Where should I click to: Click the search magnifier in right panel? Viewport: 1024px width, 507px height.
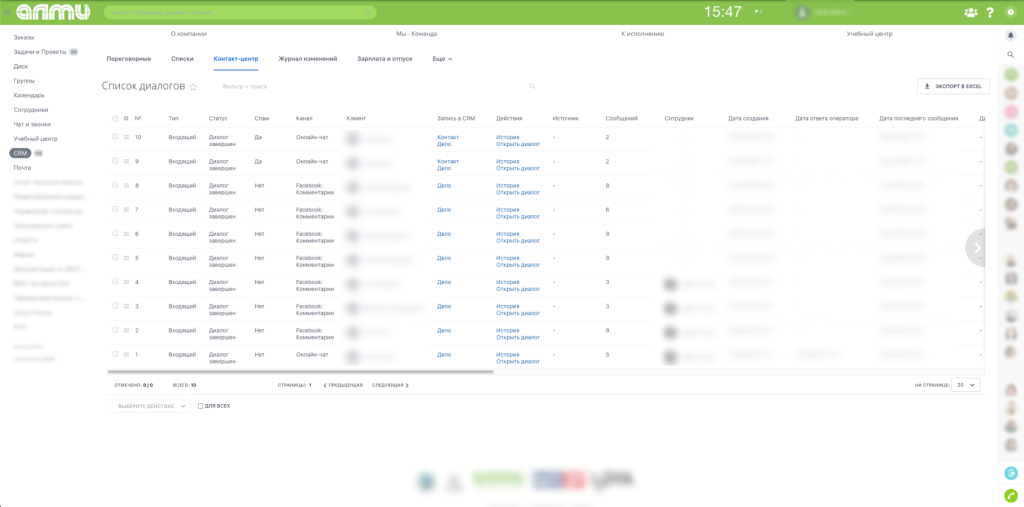click(1010, 55)
